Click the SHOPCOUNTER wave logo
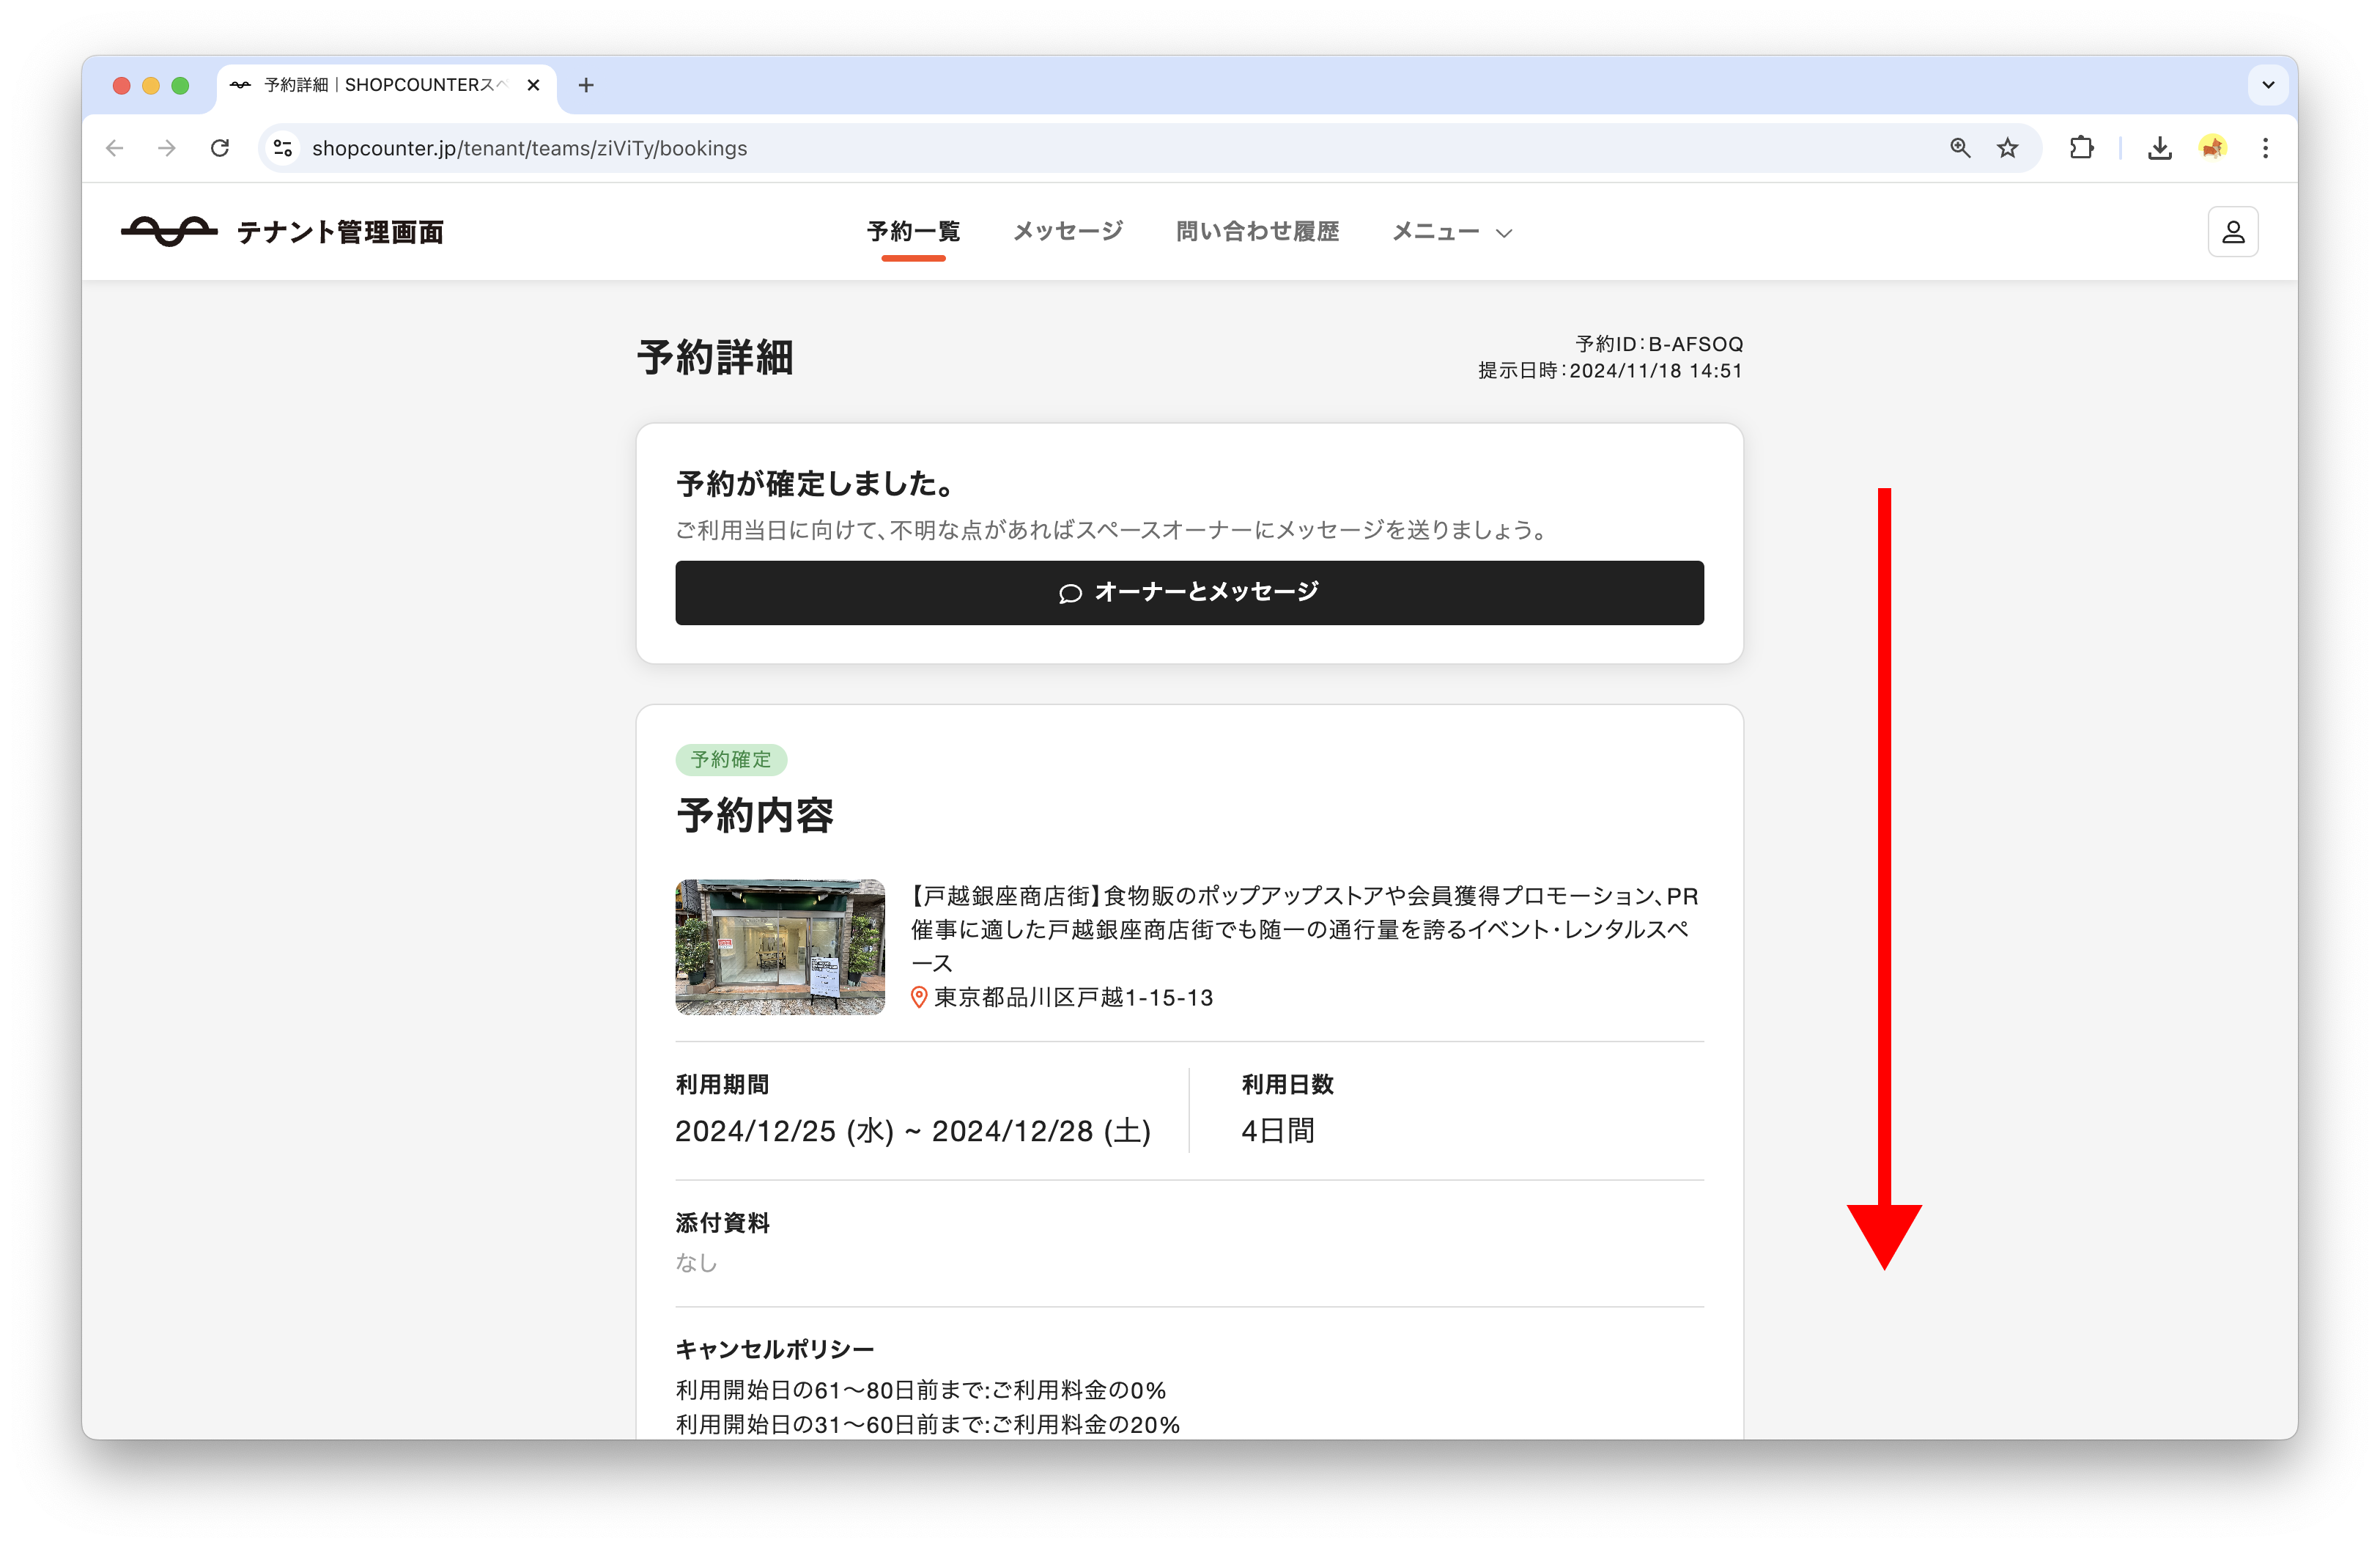 (x=169, y=231)
